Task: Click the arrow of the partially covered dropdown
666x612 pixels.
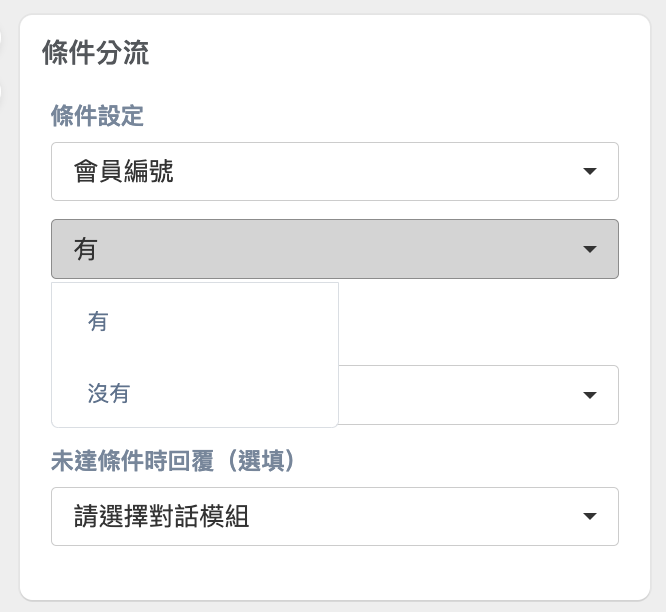Action: point(590,395)
